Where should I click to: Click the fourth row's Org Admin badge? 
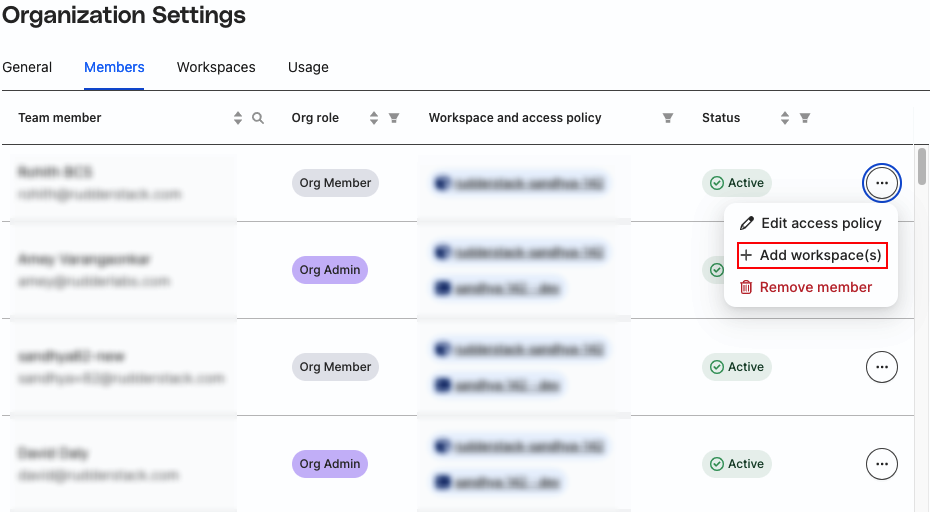[330, 463]
